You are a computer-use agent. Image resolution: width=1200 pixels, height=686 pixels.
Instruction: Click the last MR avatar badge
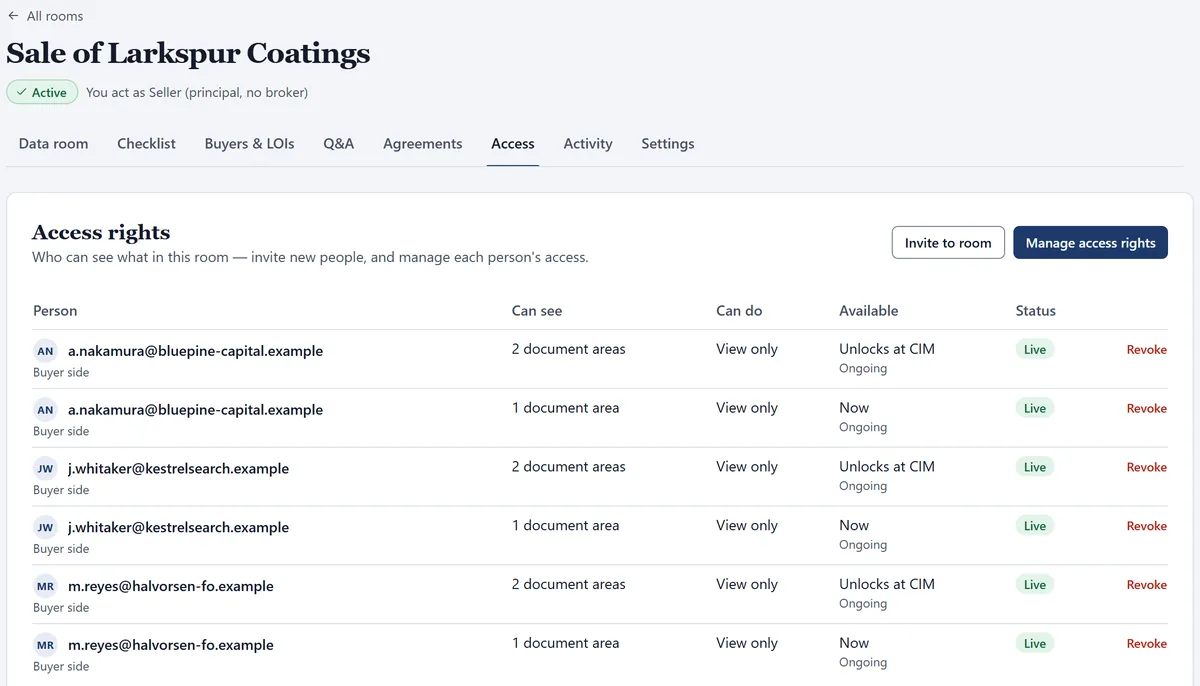pyautogui.click(x=45, y=645)
